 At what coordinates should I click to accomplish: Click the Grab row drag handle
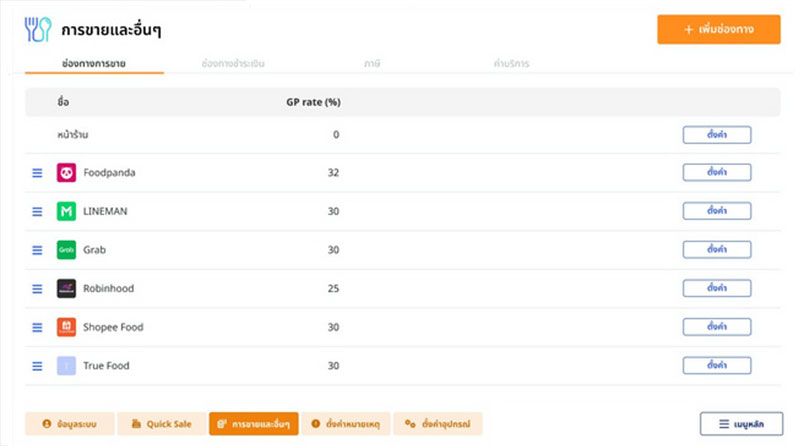[37, 250]
